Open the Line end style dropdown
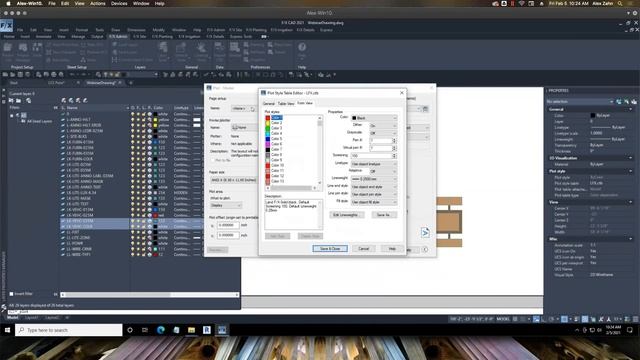 (374, 187)
